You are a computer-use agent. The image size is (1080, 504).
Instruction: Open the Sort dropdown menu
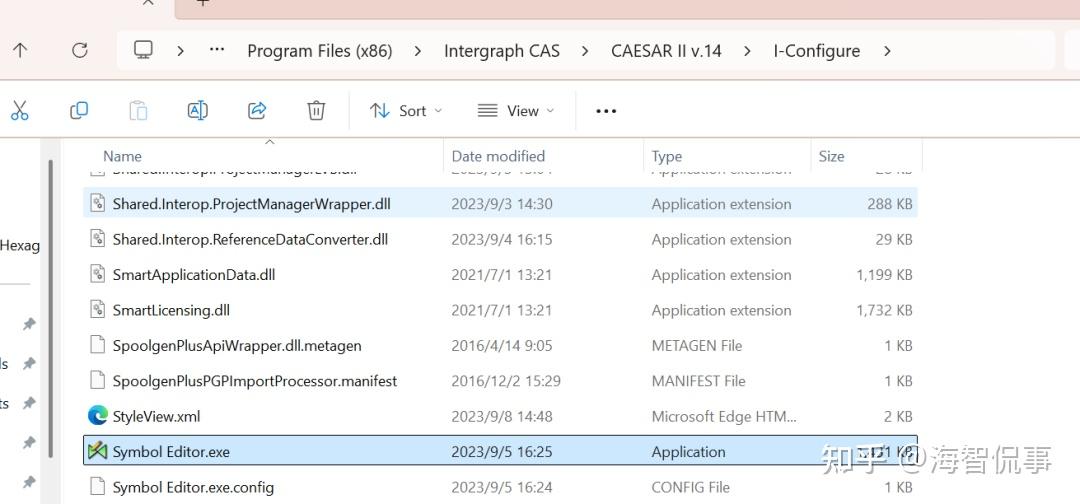coord(405,111)
